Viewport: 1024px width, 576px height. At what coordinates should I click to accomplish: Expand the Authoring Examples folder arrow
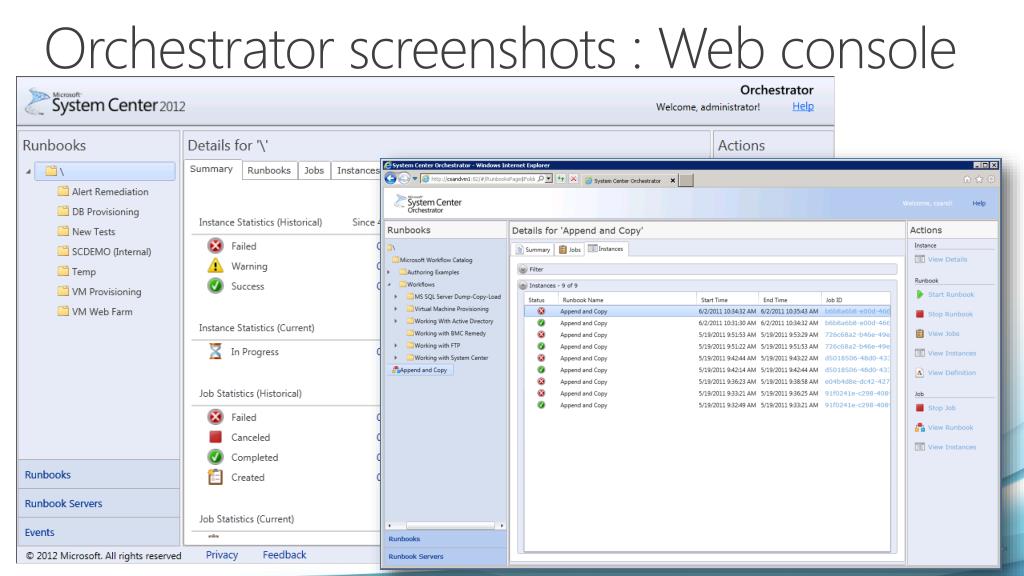pyautogui.click(x=390, y=272)
